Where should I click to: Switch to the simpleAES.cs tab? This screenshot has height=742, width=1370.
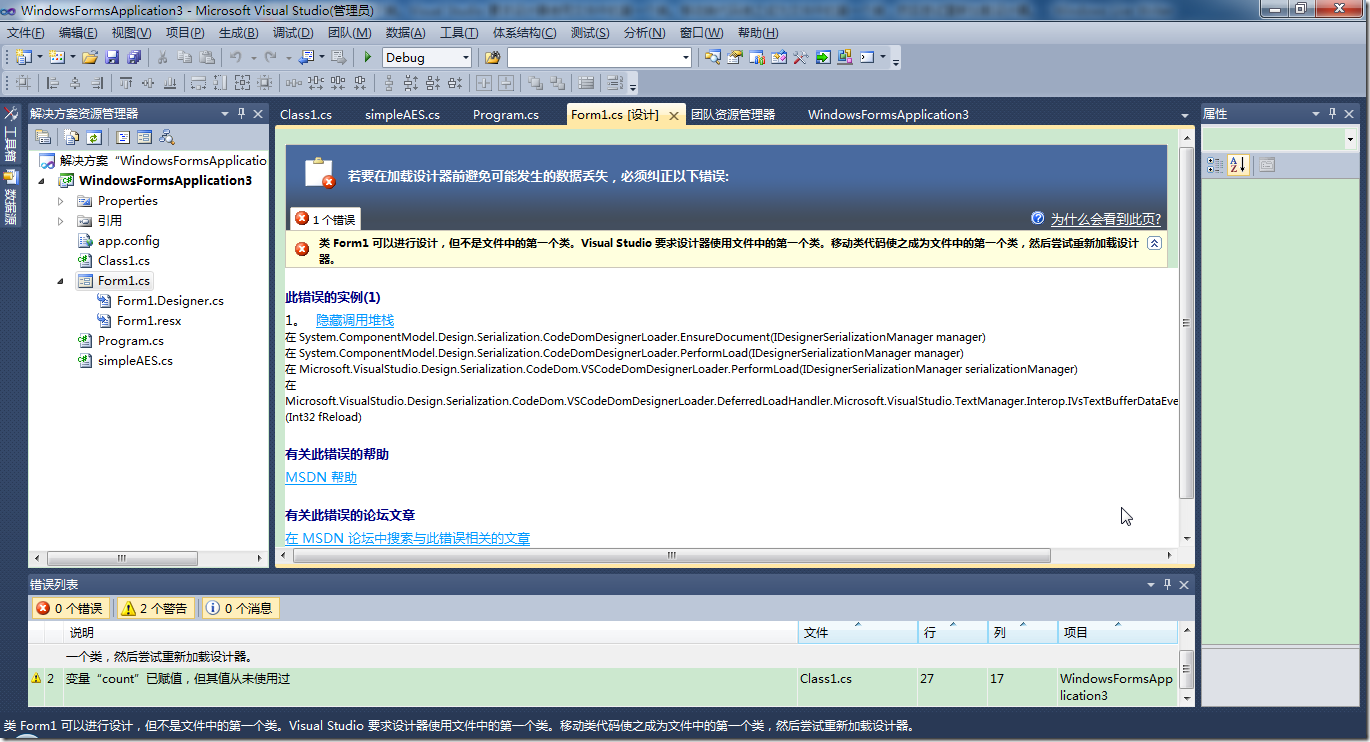[x=402, y=115]
